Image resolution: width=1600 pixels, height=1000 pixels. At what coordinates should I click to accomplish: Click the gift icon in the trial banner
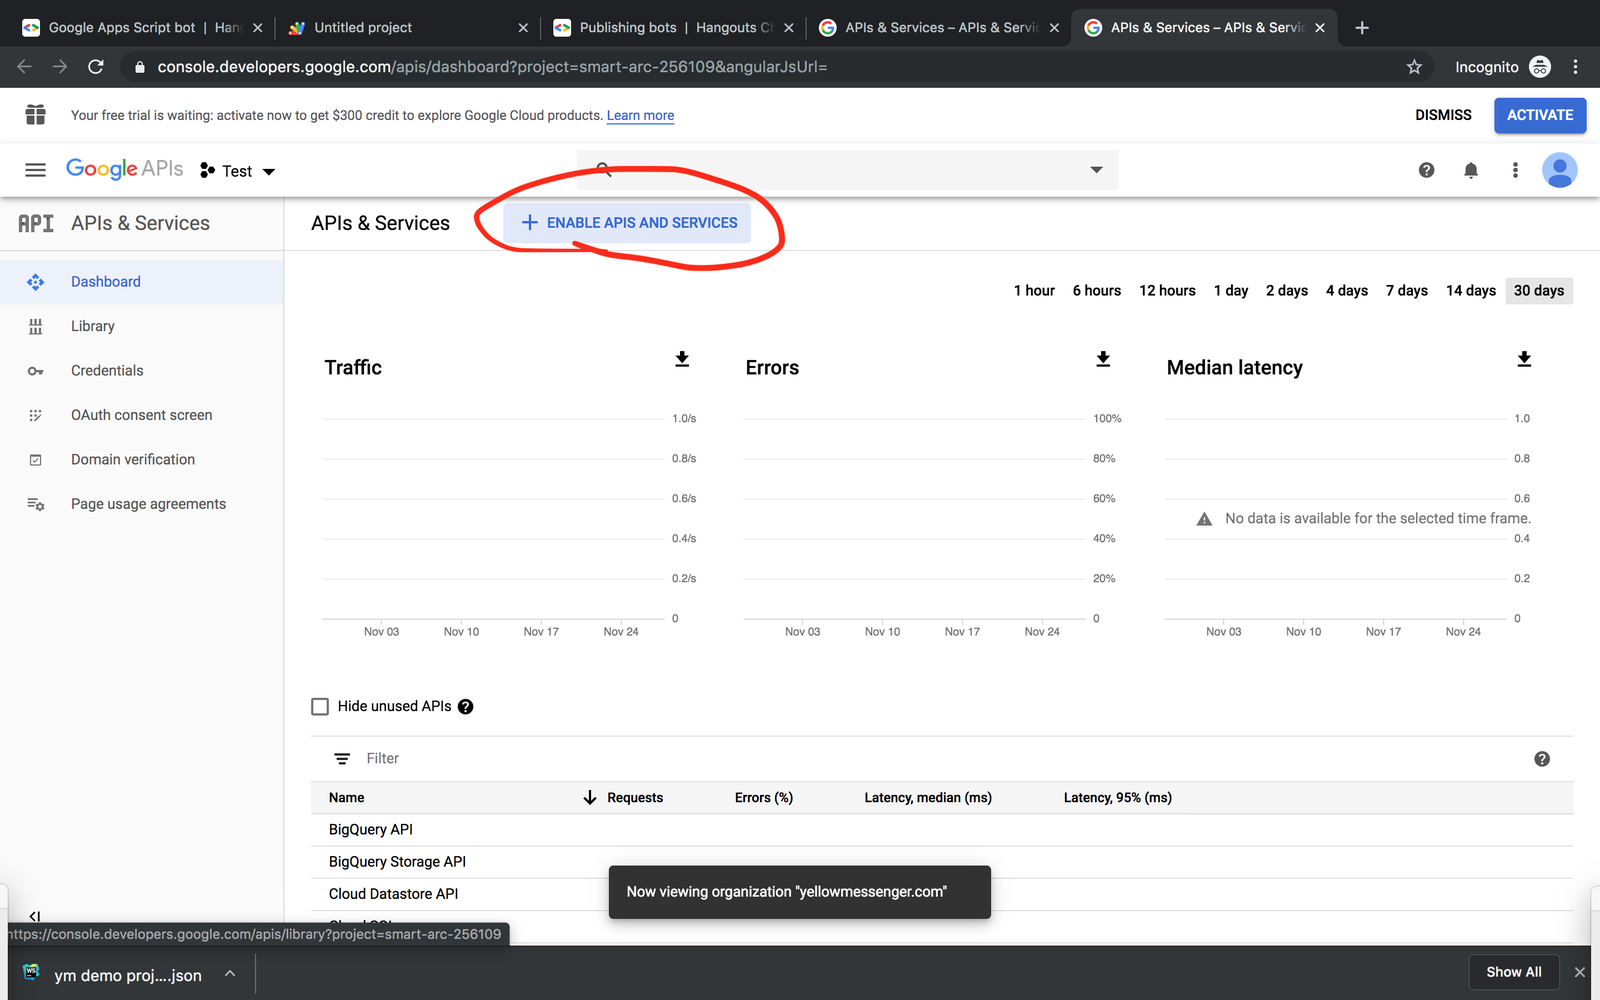36,115
